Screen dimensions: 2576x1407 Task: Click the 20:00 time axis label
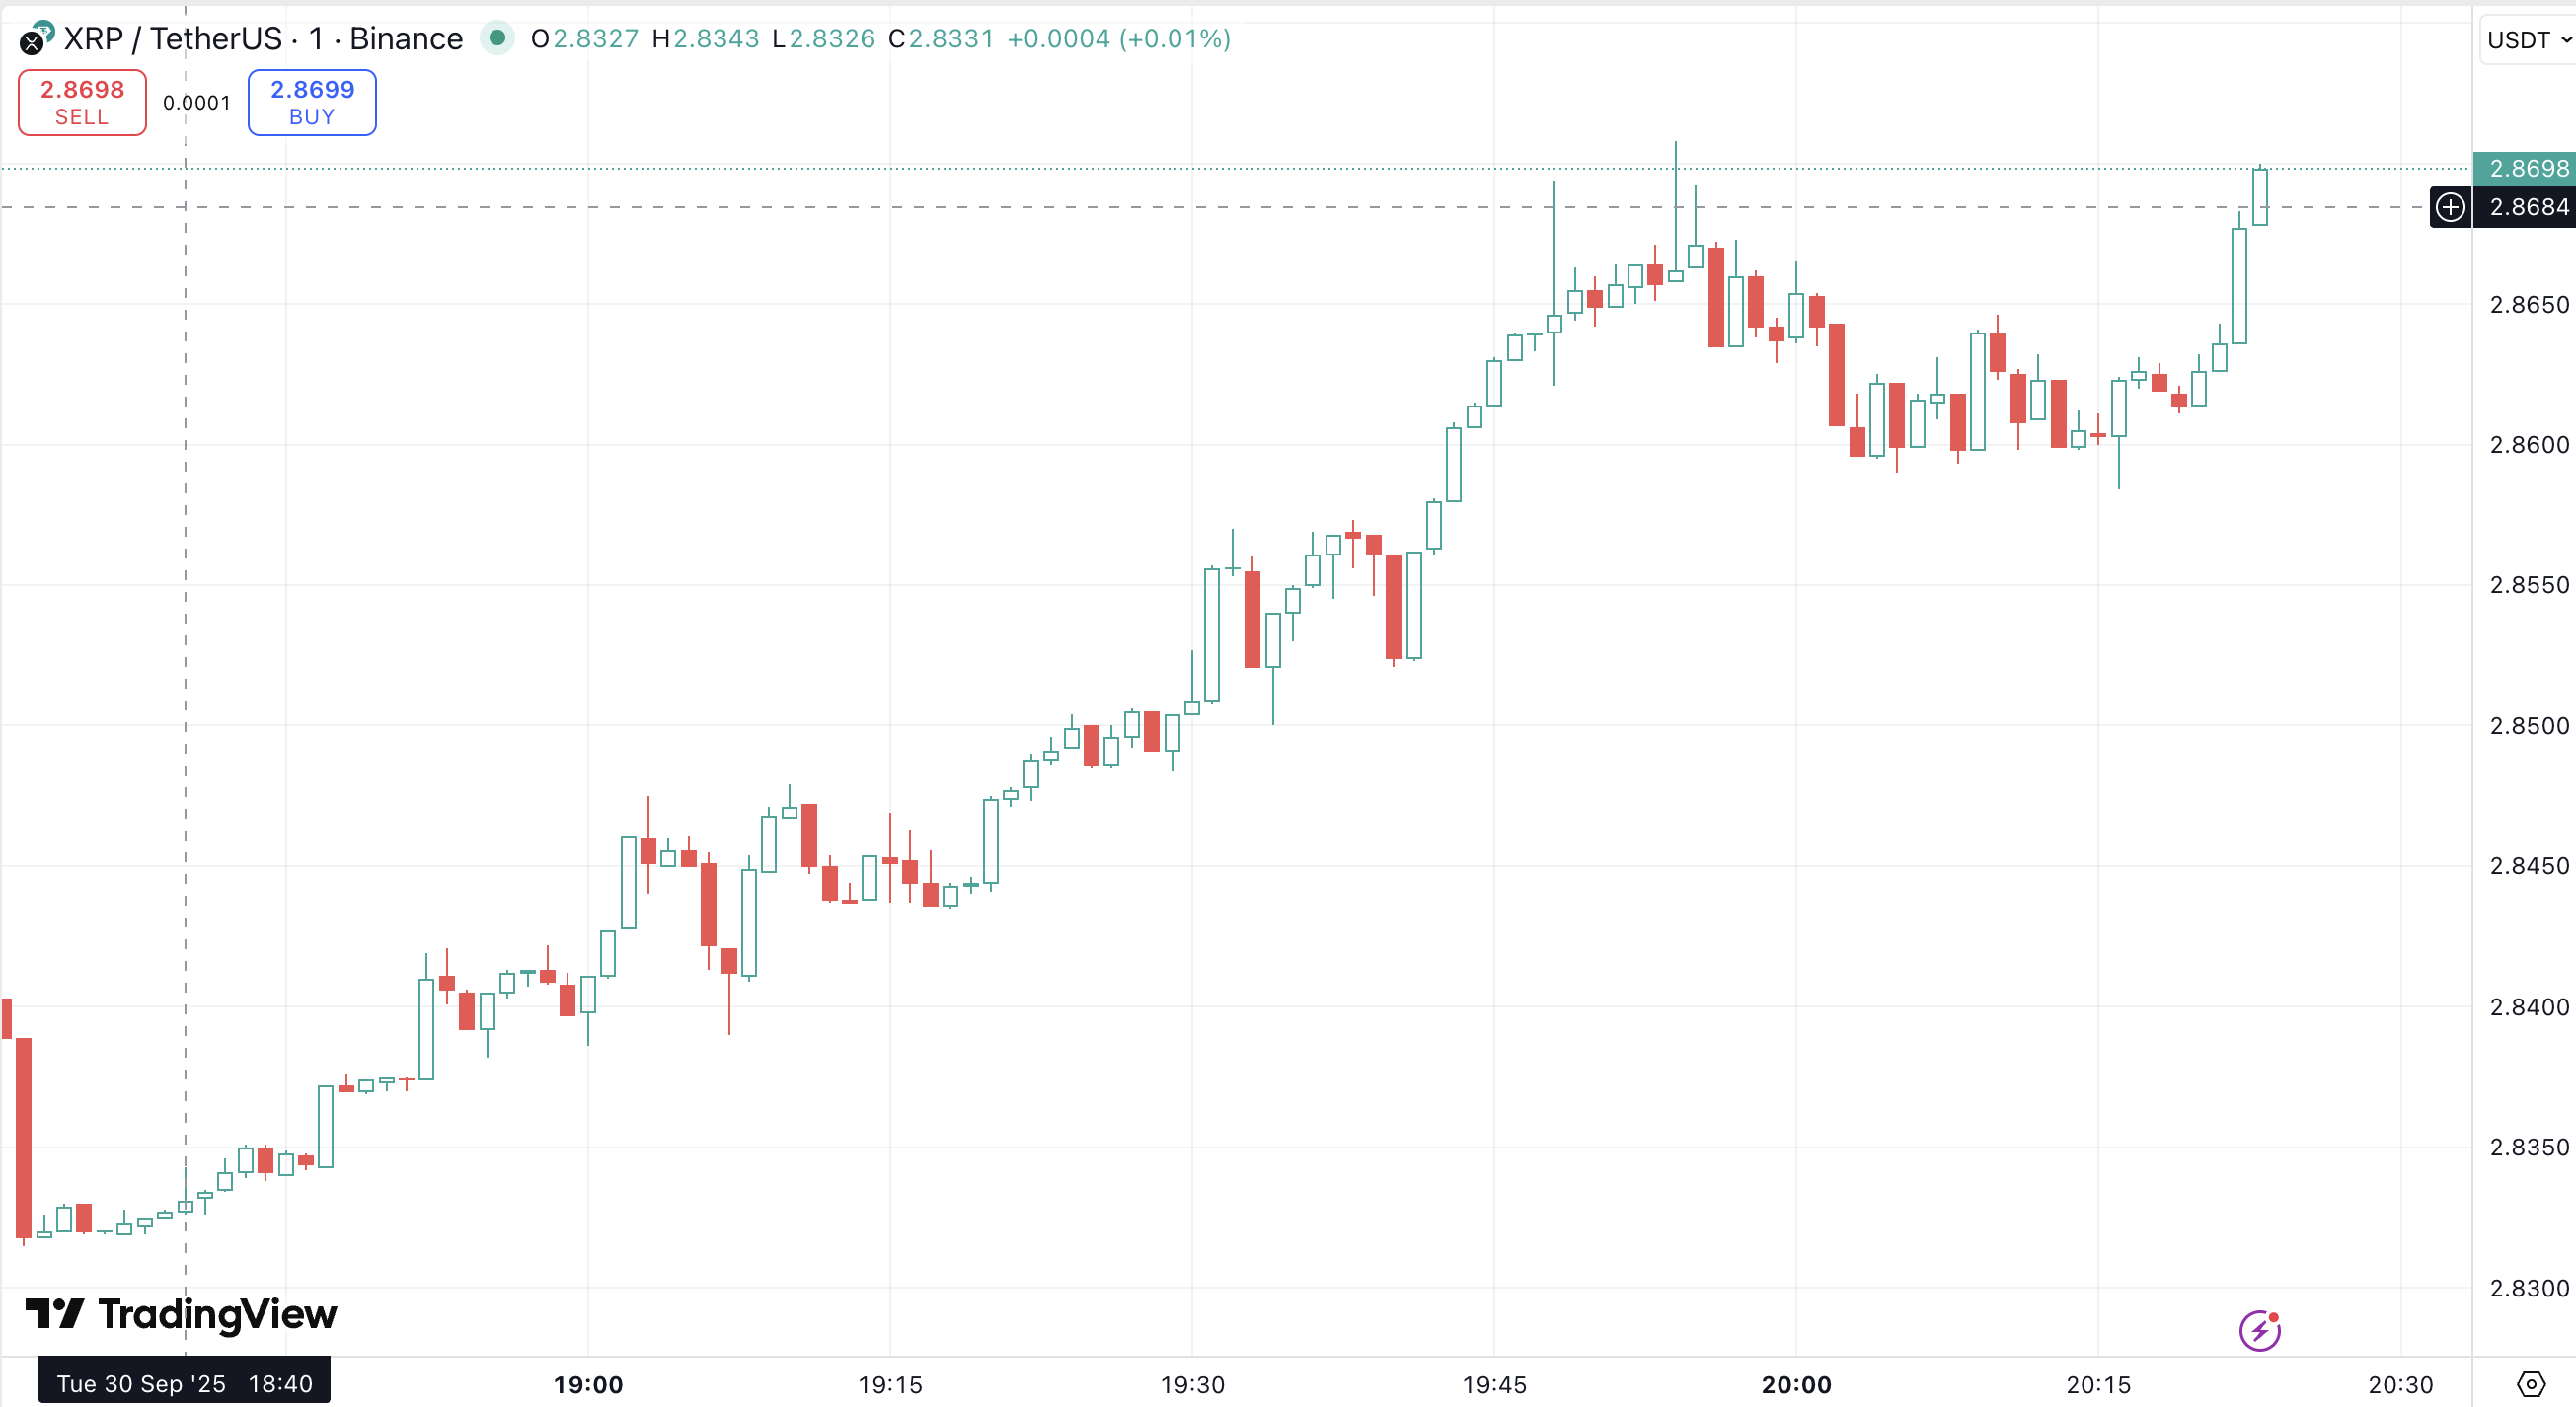1796,1385
